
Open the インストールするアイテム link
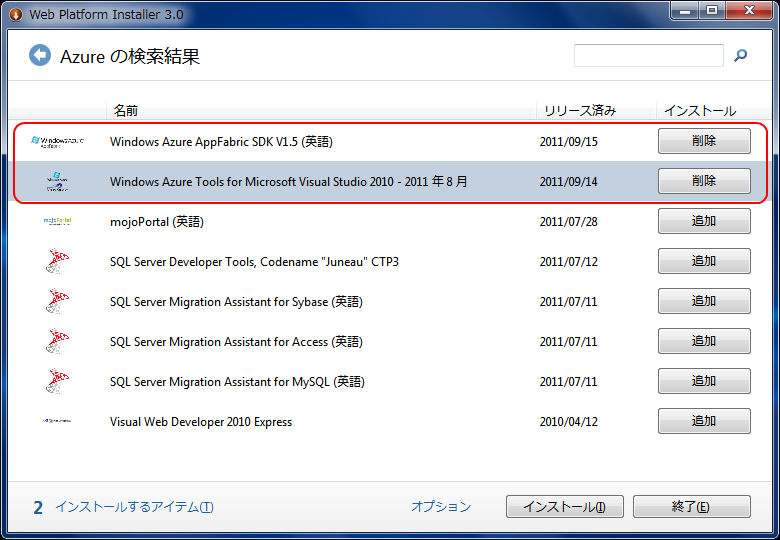pos(134,507)
